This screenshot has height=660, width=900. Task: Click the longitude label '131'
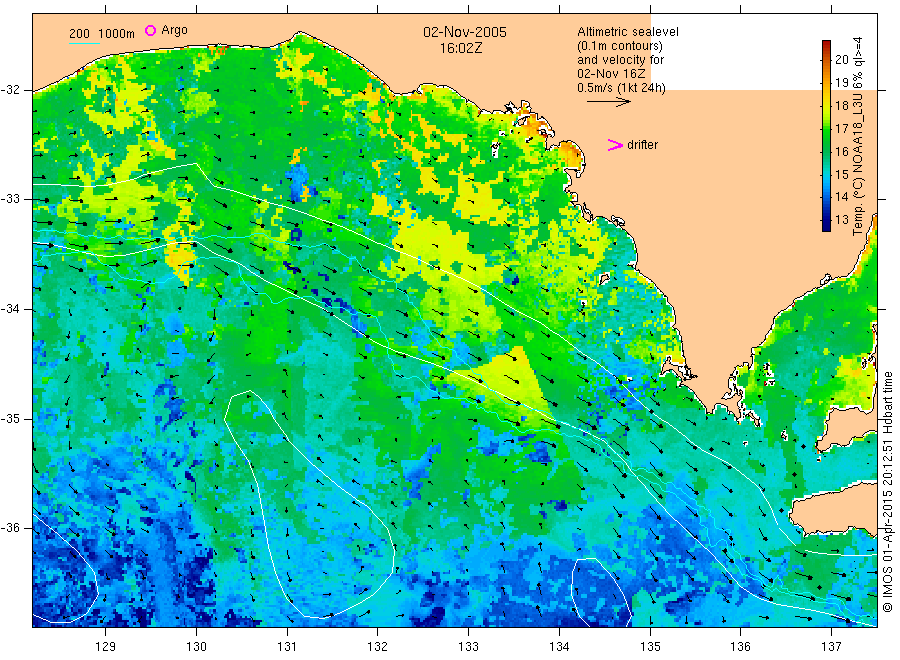click(287, 647)
